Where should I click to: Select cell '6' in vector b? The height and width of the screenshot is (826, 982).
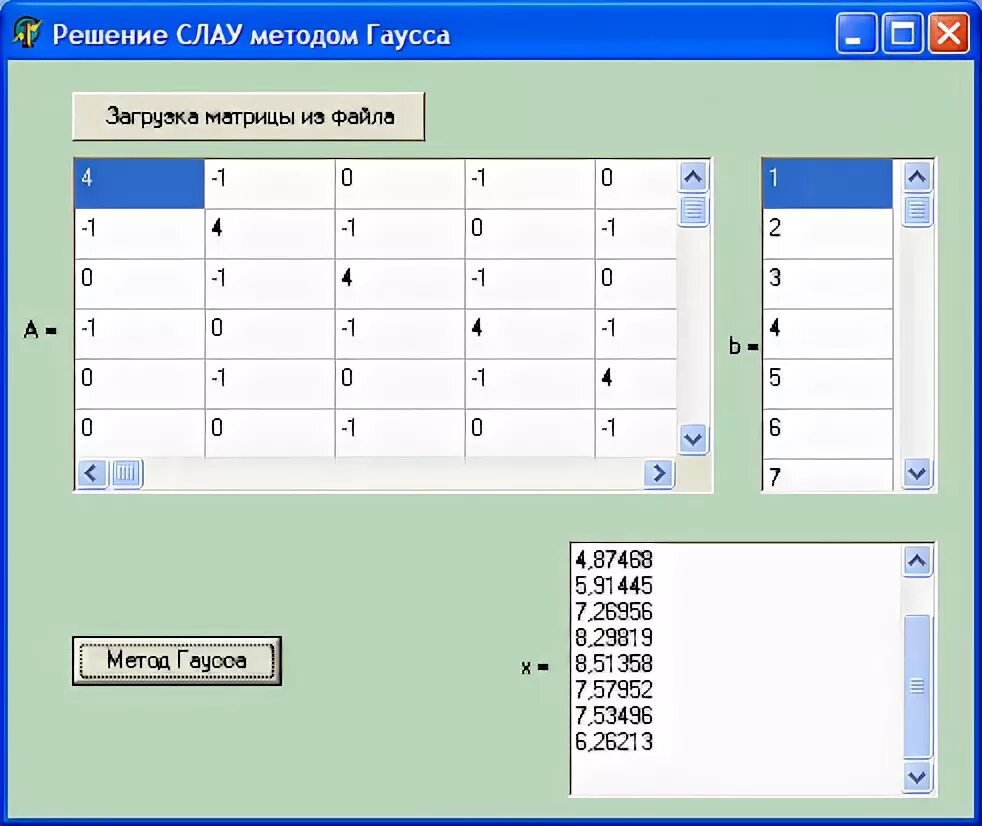click(827, 434)
